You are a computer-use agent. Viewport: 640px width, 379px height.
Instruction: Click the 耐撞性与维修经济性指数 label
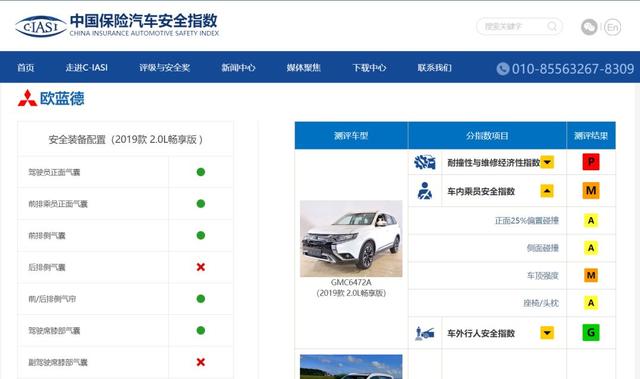point(494,162)
